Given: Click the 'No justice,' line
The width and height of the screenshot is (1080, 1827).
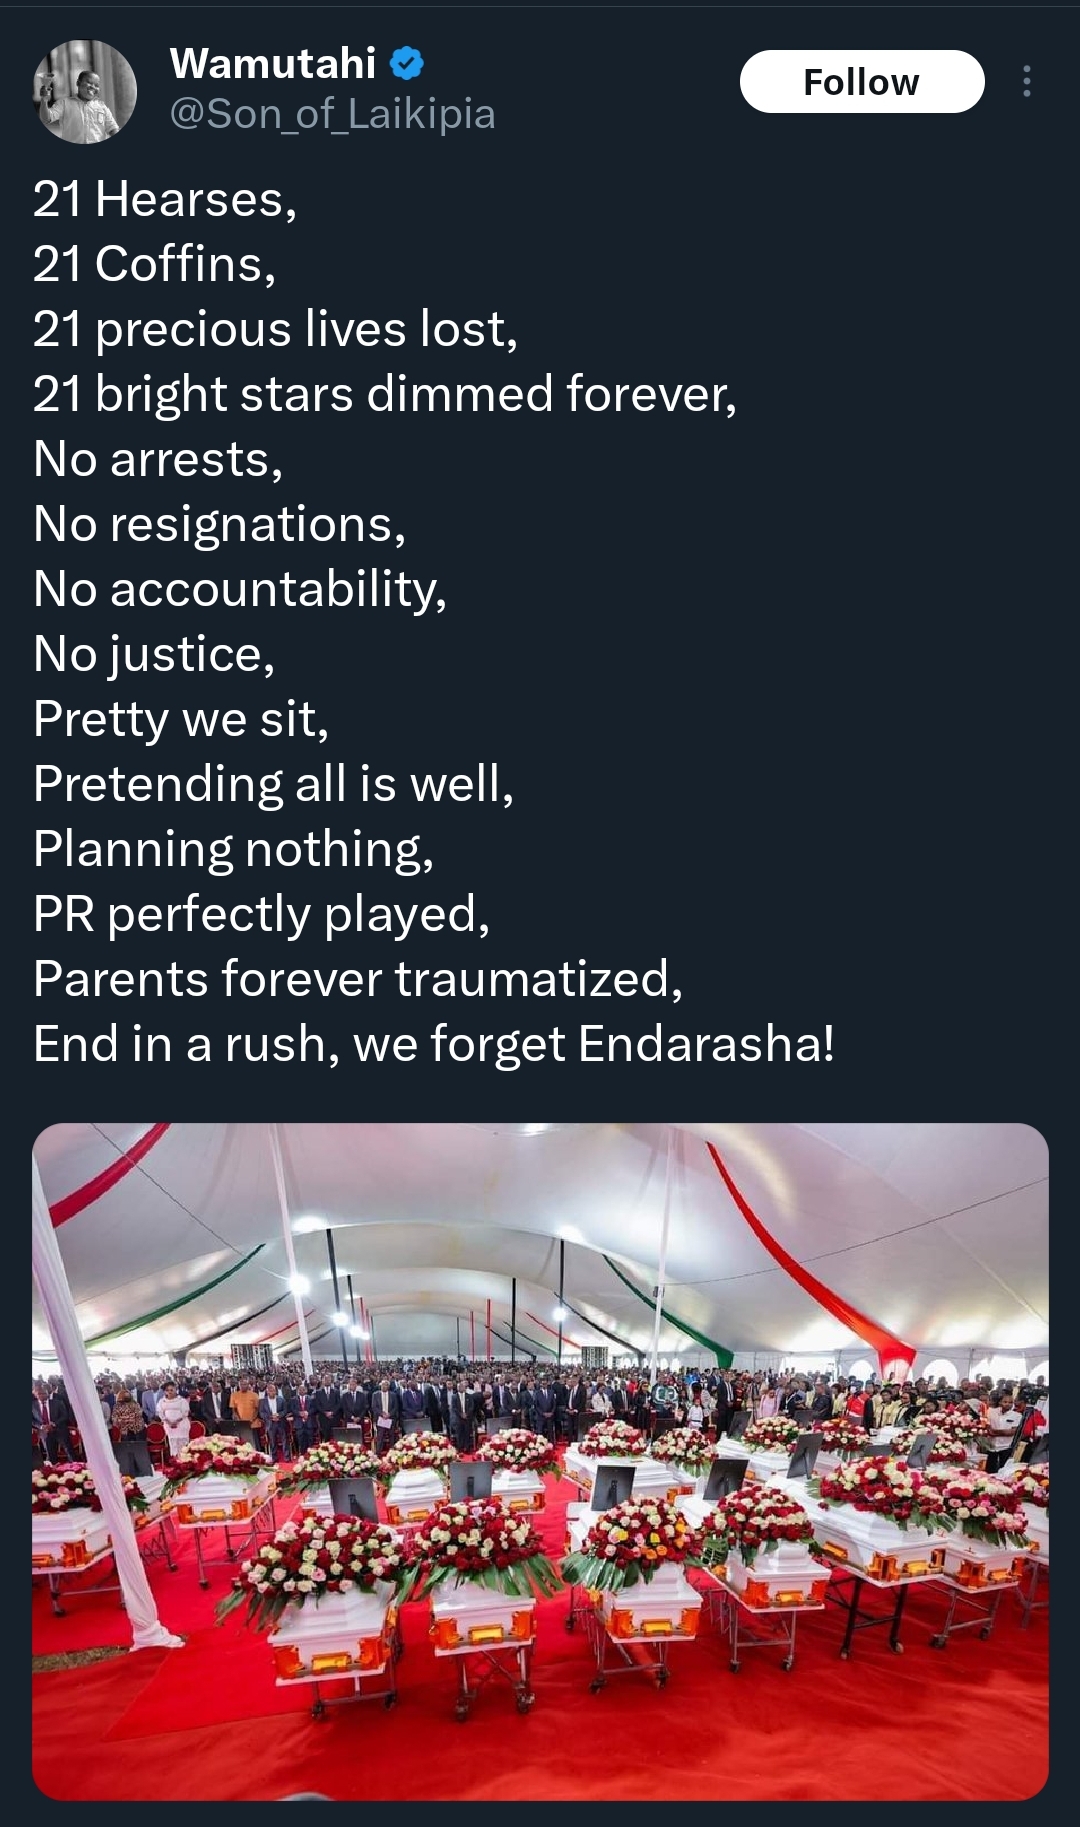Looking at the screenshot, I should tap(154, 654).
